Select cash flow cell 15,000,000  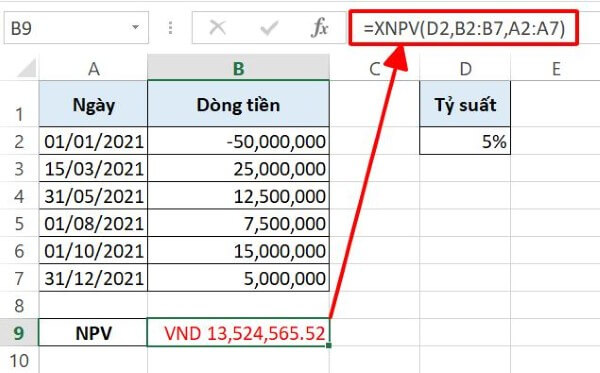click(238, 251)
